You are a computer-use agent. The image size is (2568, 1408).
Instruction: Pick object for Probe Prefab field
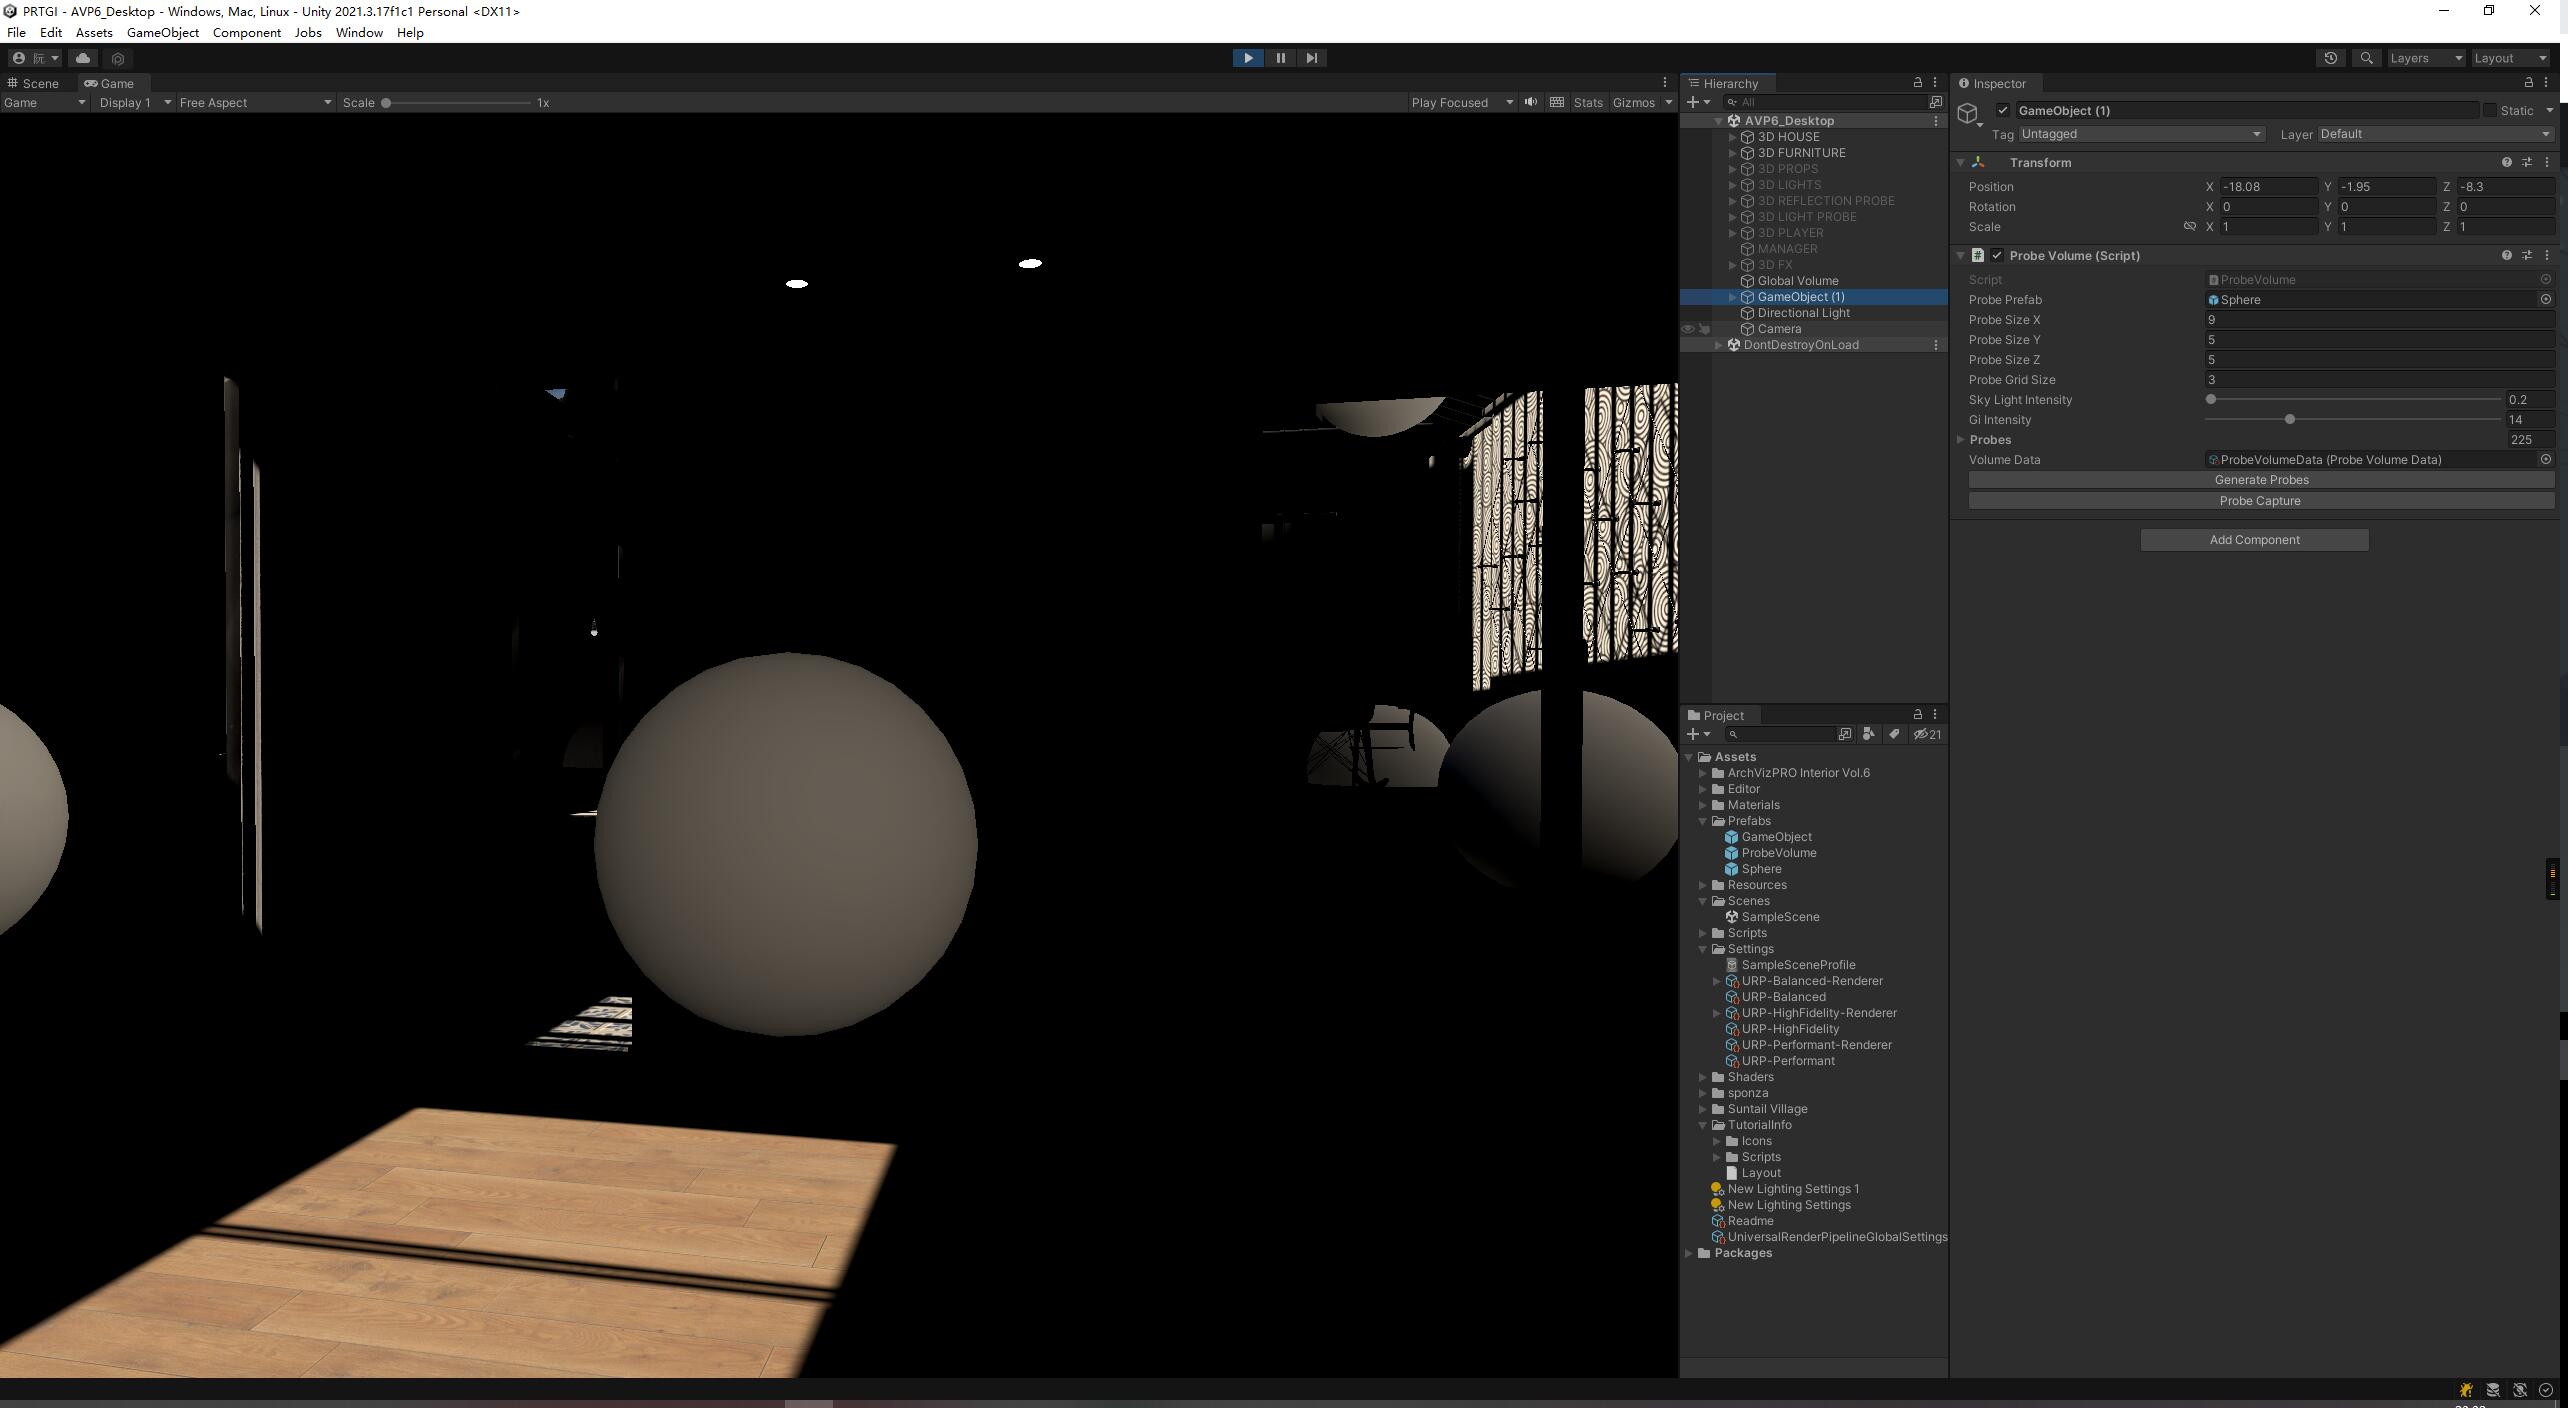click(2546, 299)
